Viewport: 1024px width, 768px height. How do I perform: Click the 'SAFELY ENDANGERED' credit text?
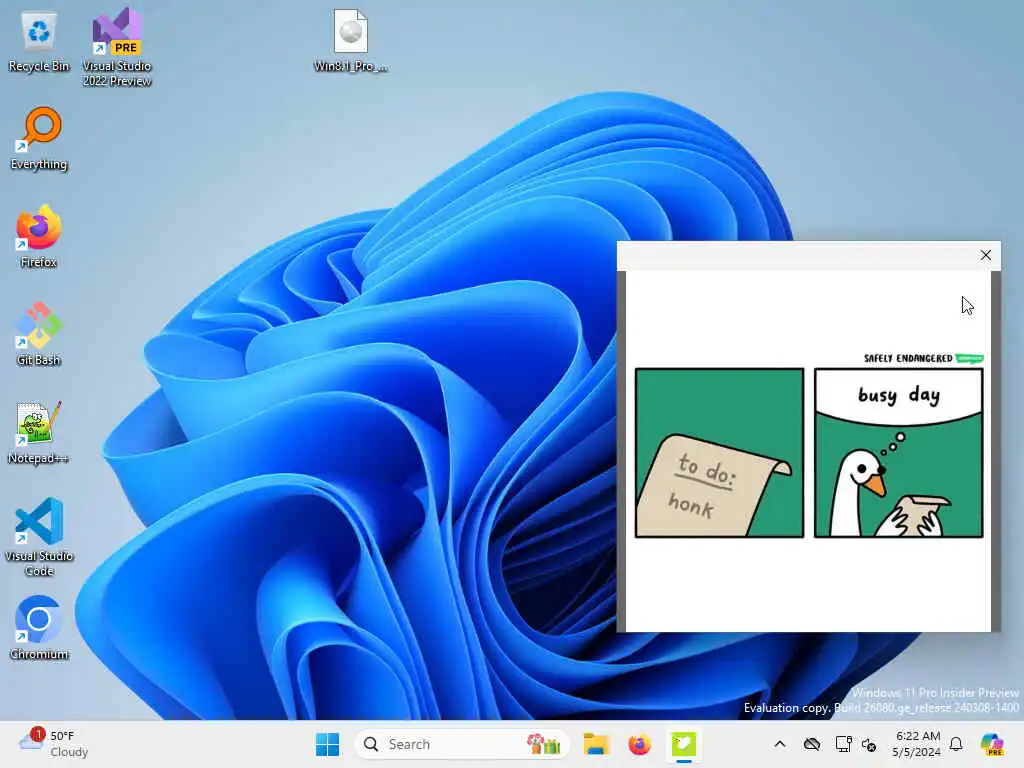[x=908, y=359]
